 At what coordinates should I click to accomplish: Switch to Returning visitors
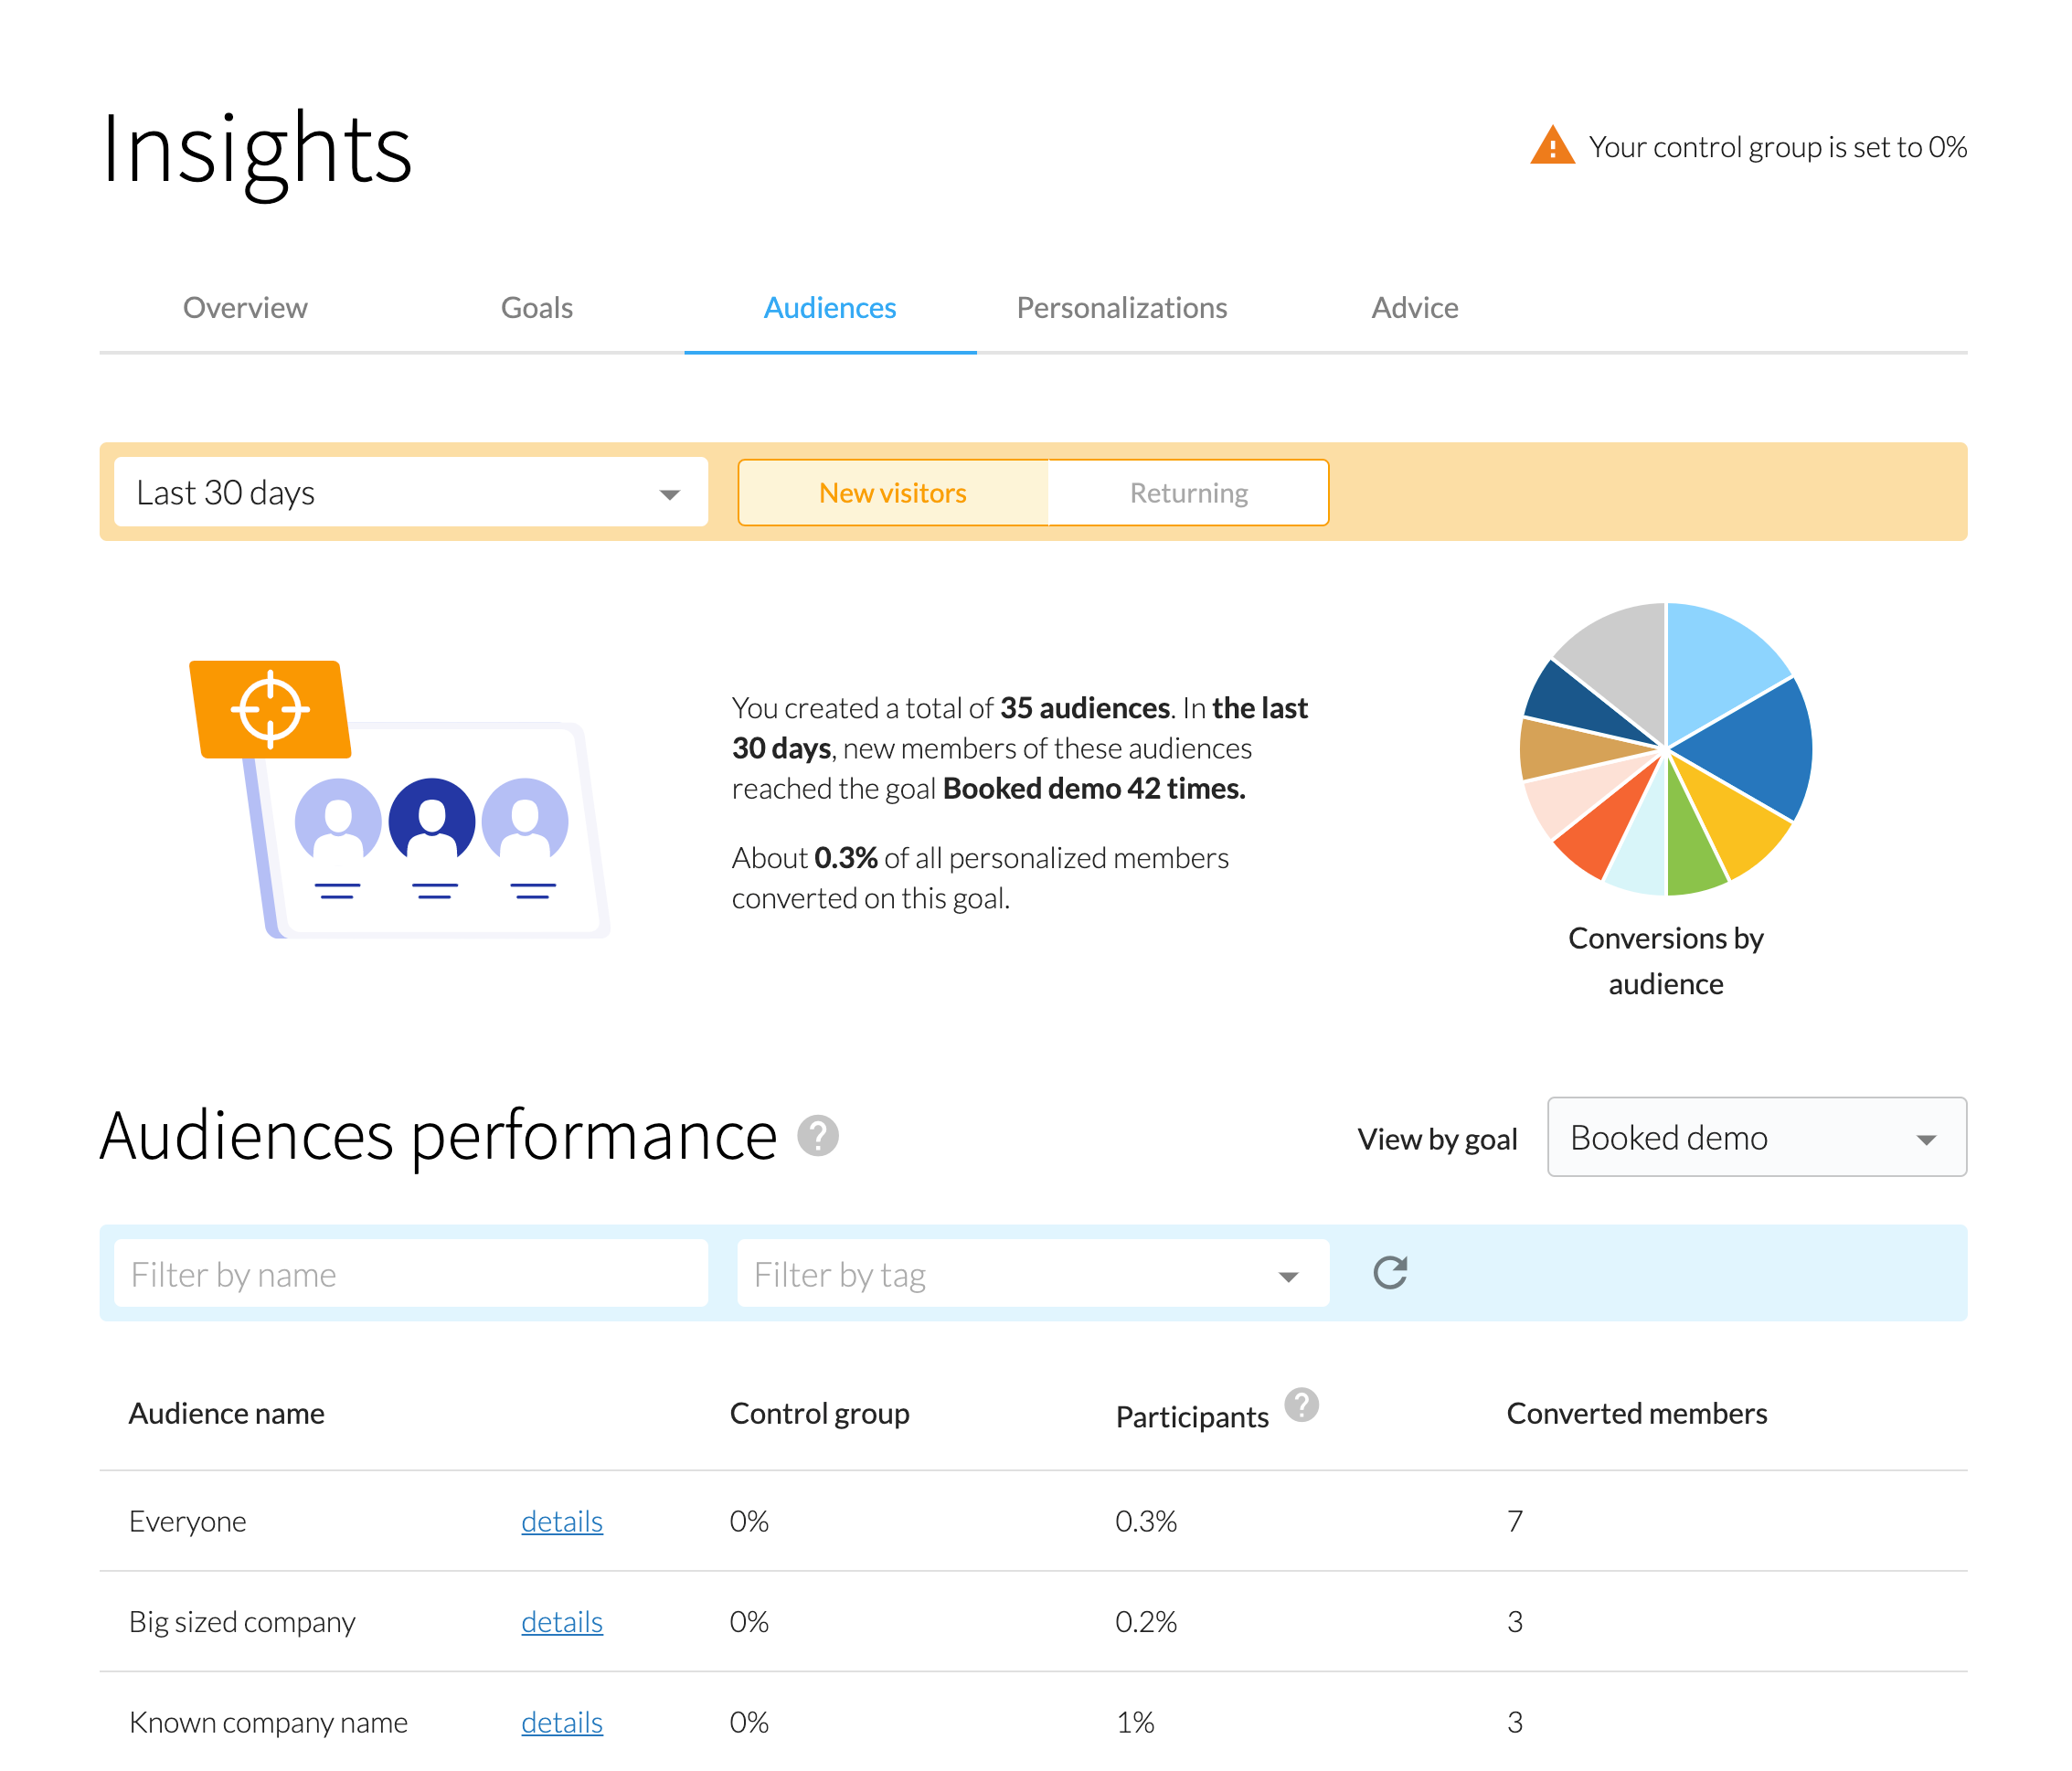[1188, 492]
